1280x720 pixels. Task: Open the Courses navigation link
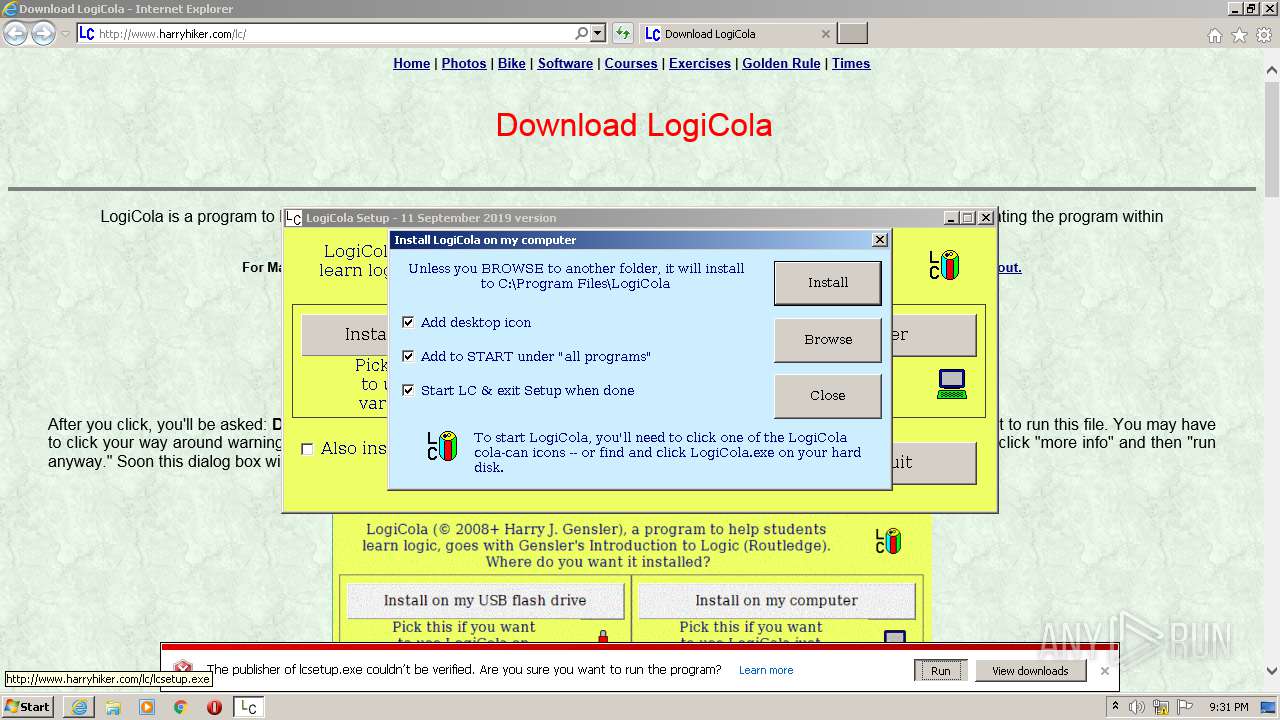pos(631,63)
